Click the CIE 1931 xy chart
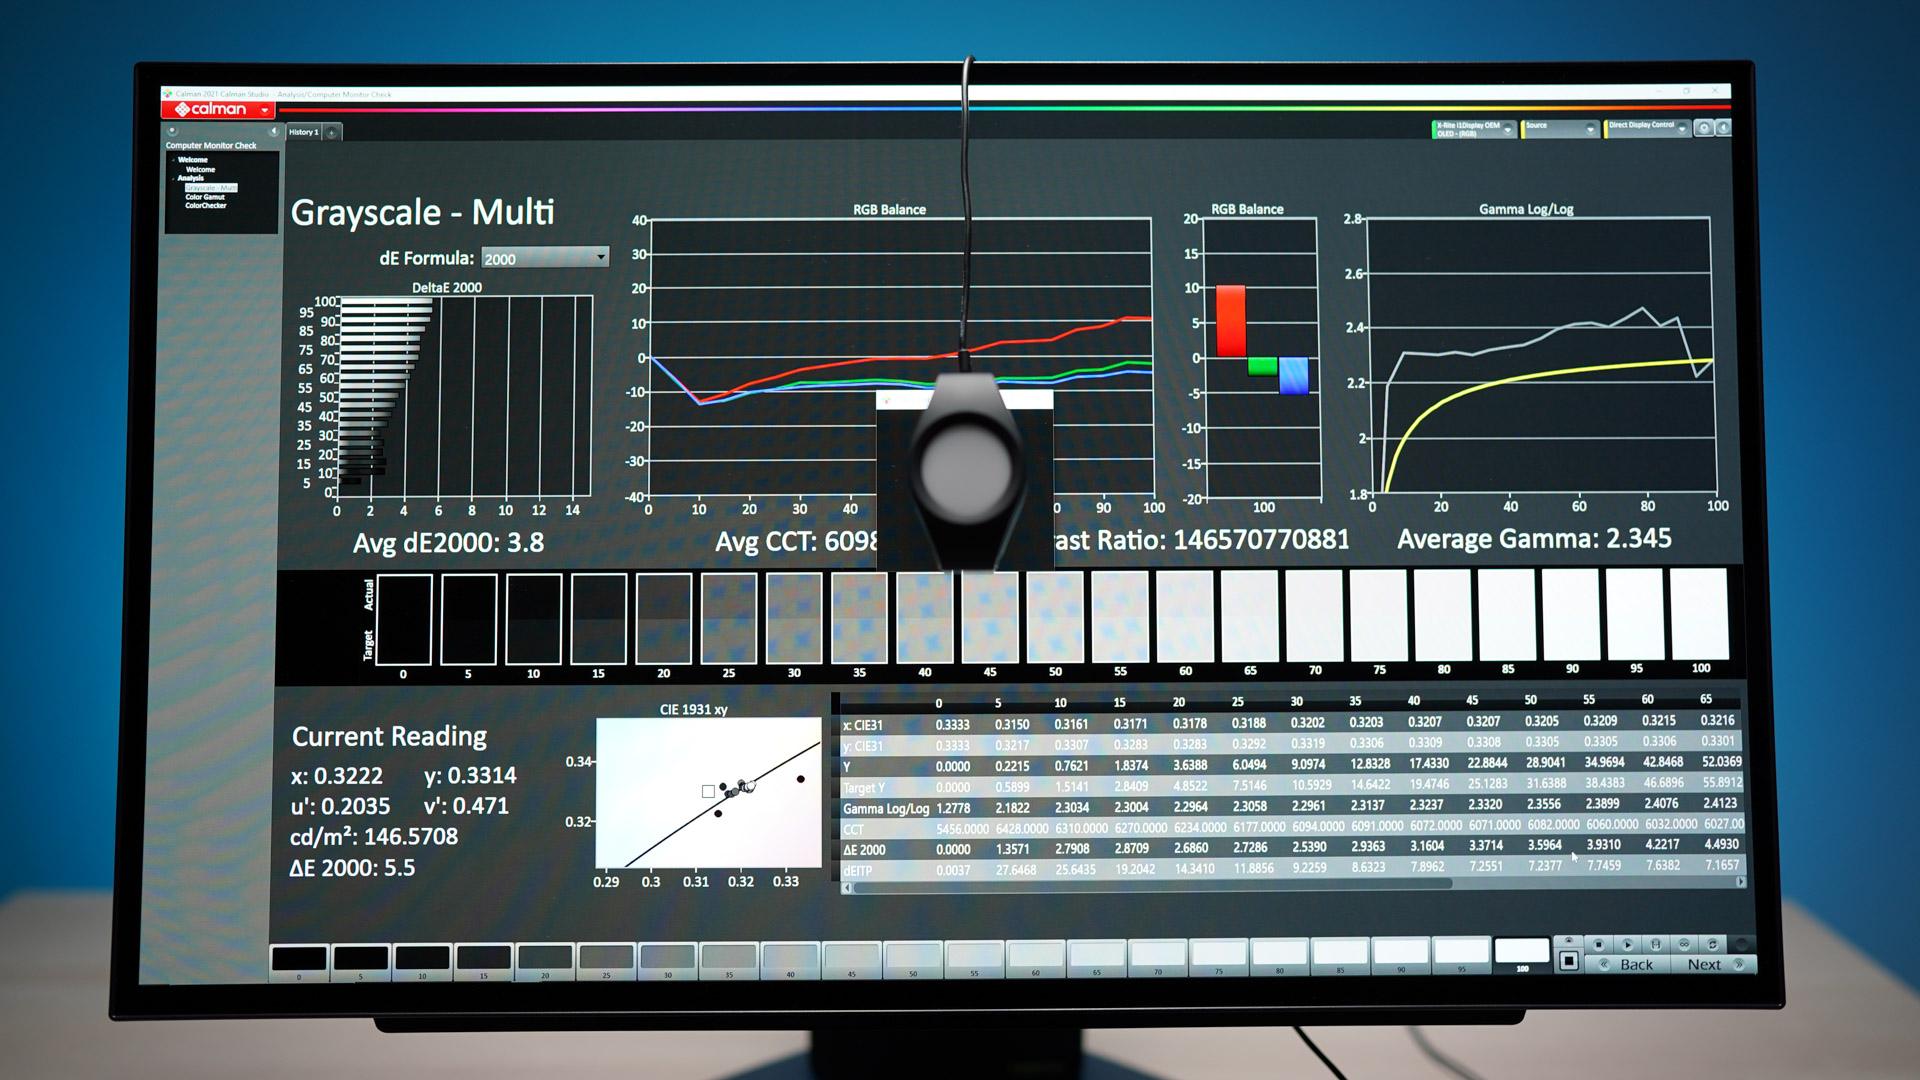Screen dimensions: 1920x1080 [708, 792]
